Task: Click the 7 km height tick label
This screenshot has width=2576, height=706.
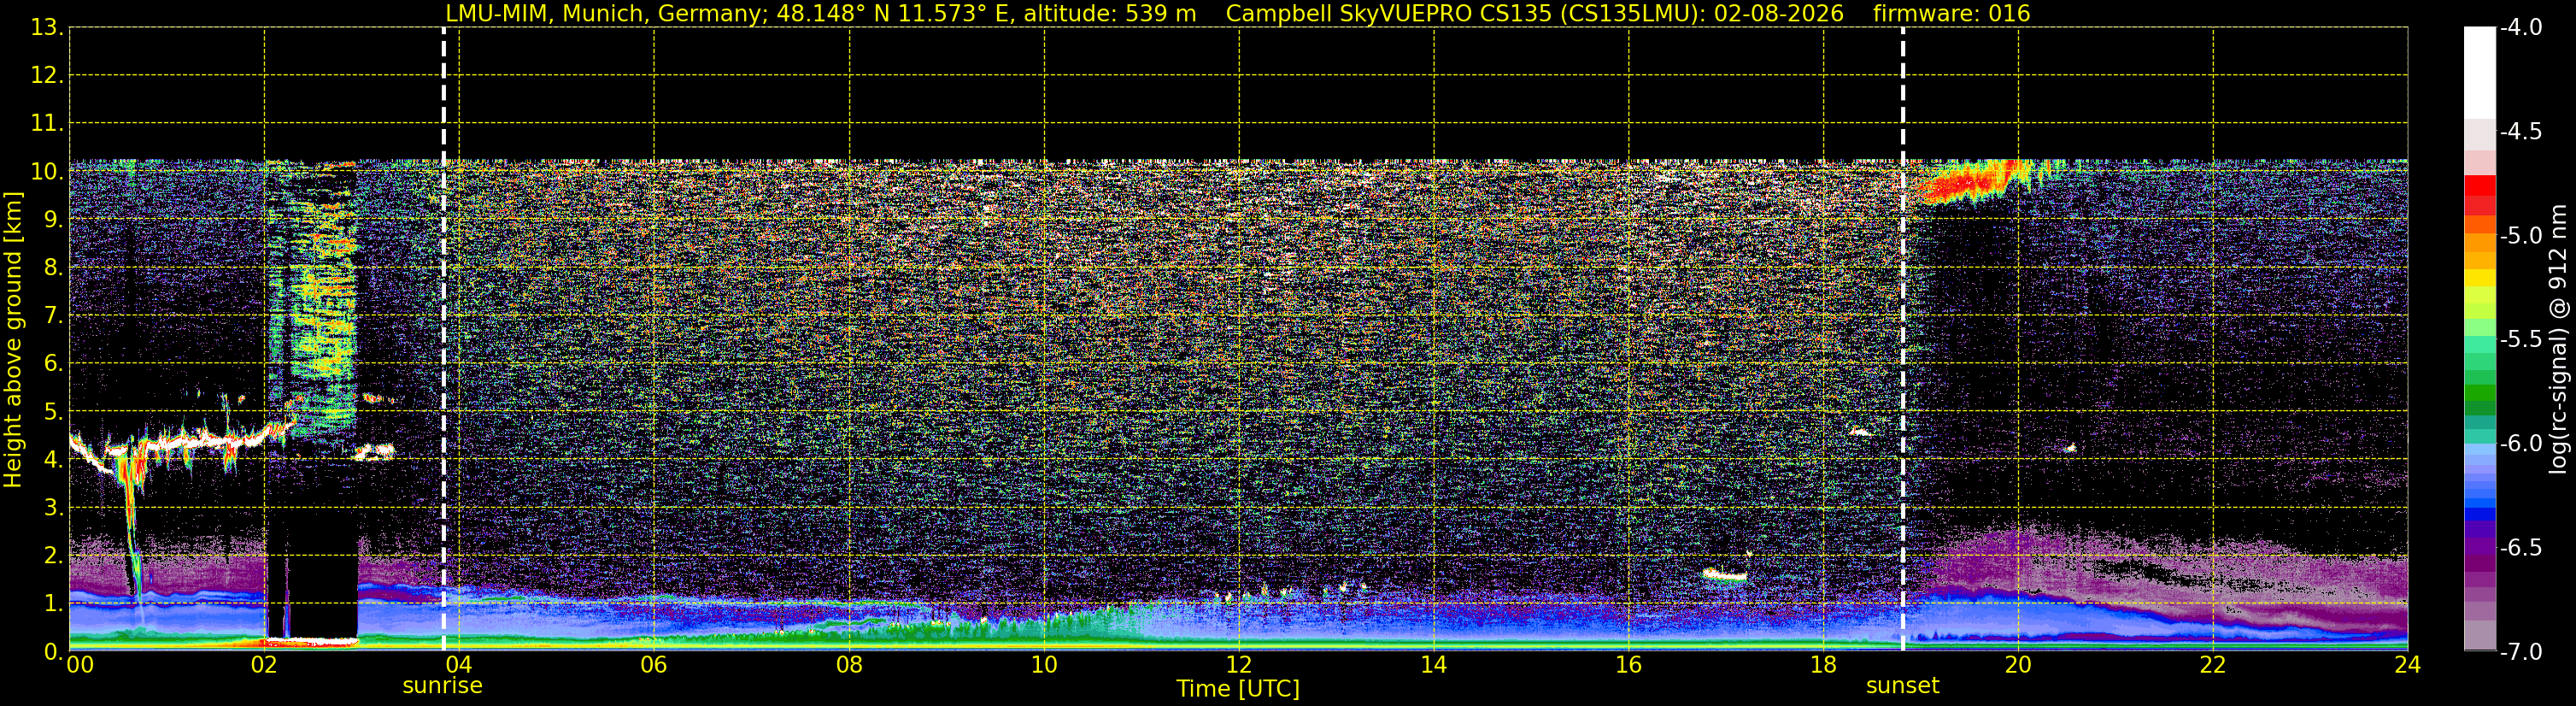Action: click(x=52, y=316)
